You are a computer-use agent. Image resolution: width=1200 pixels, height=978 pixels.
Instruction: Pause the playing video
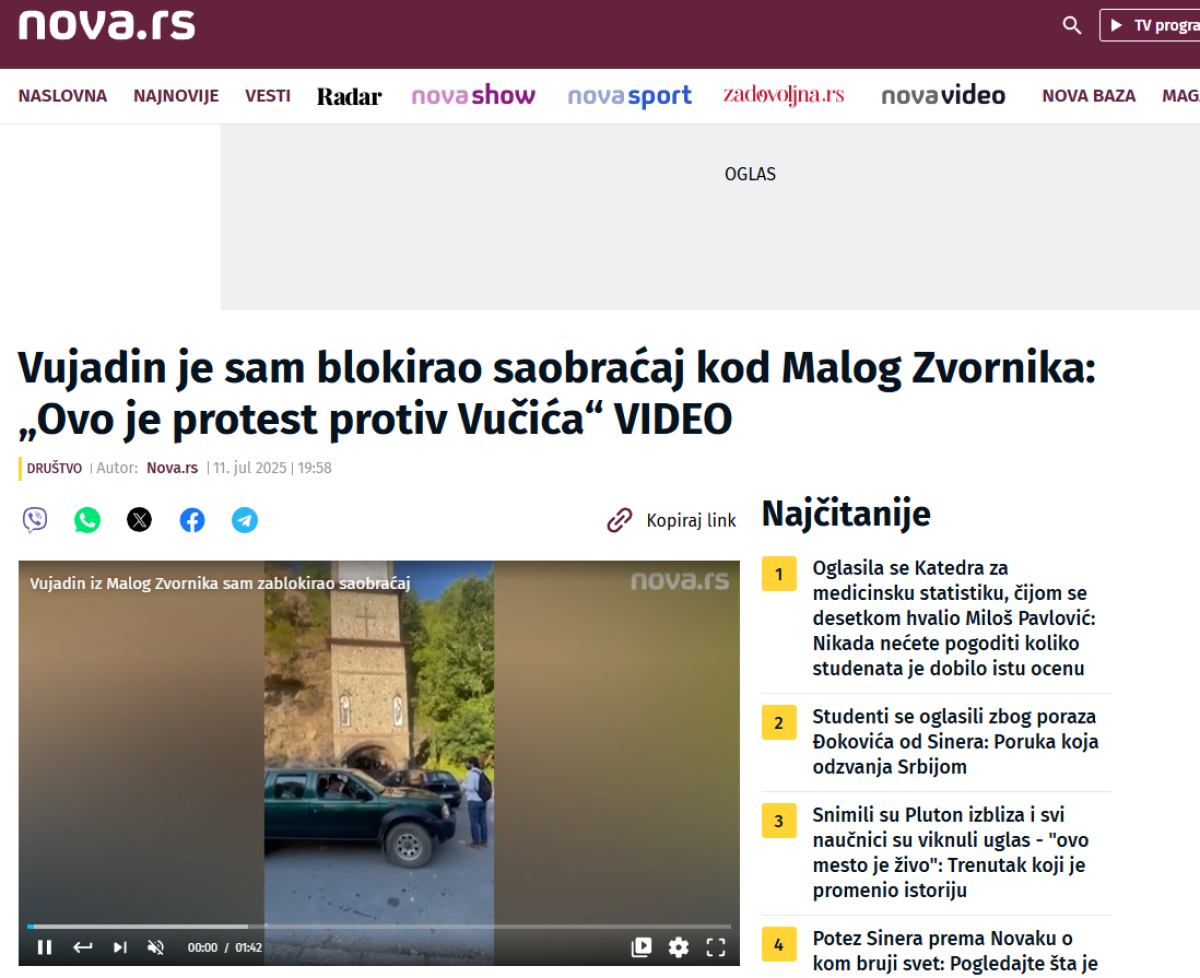[44, 947]
